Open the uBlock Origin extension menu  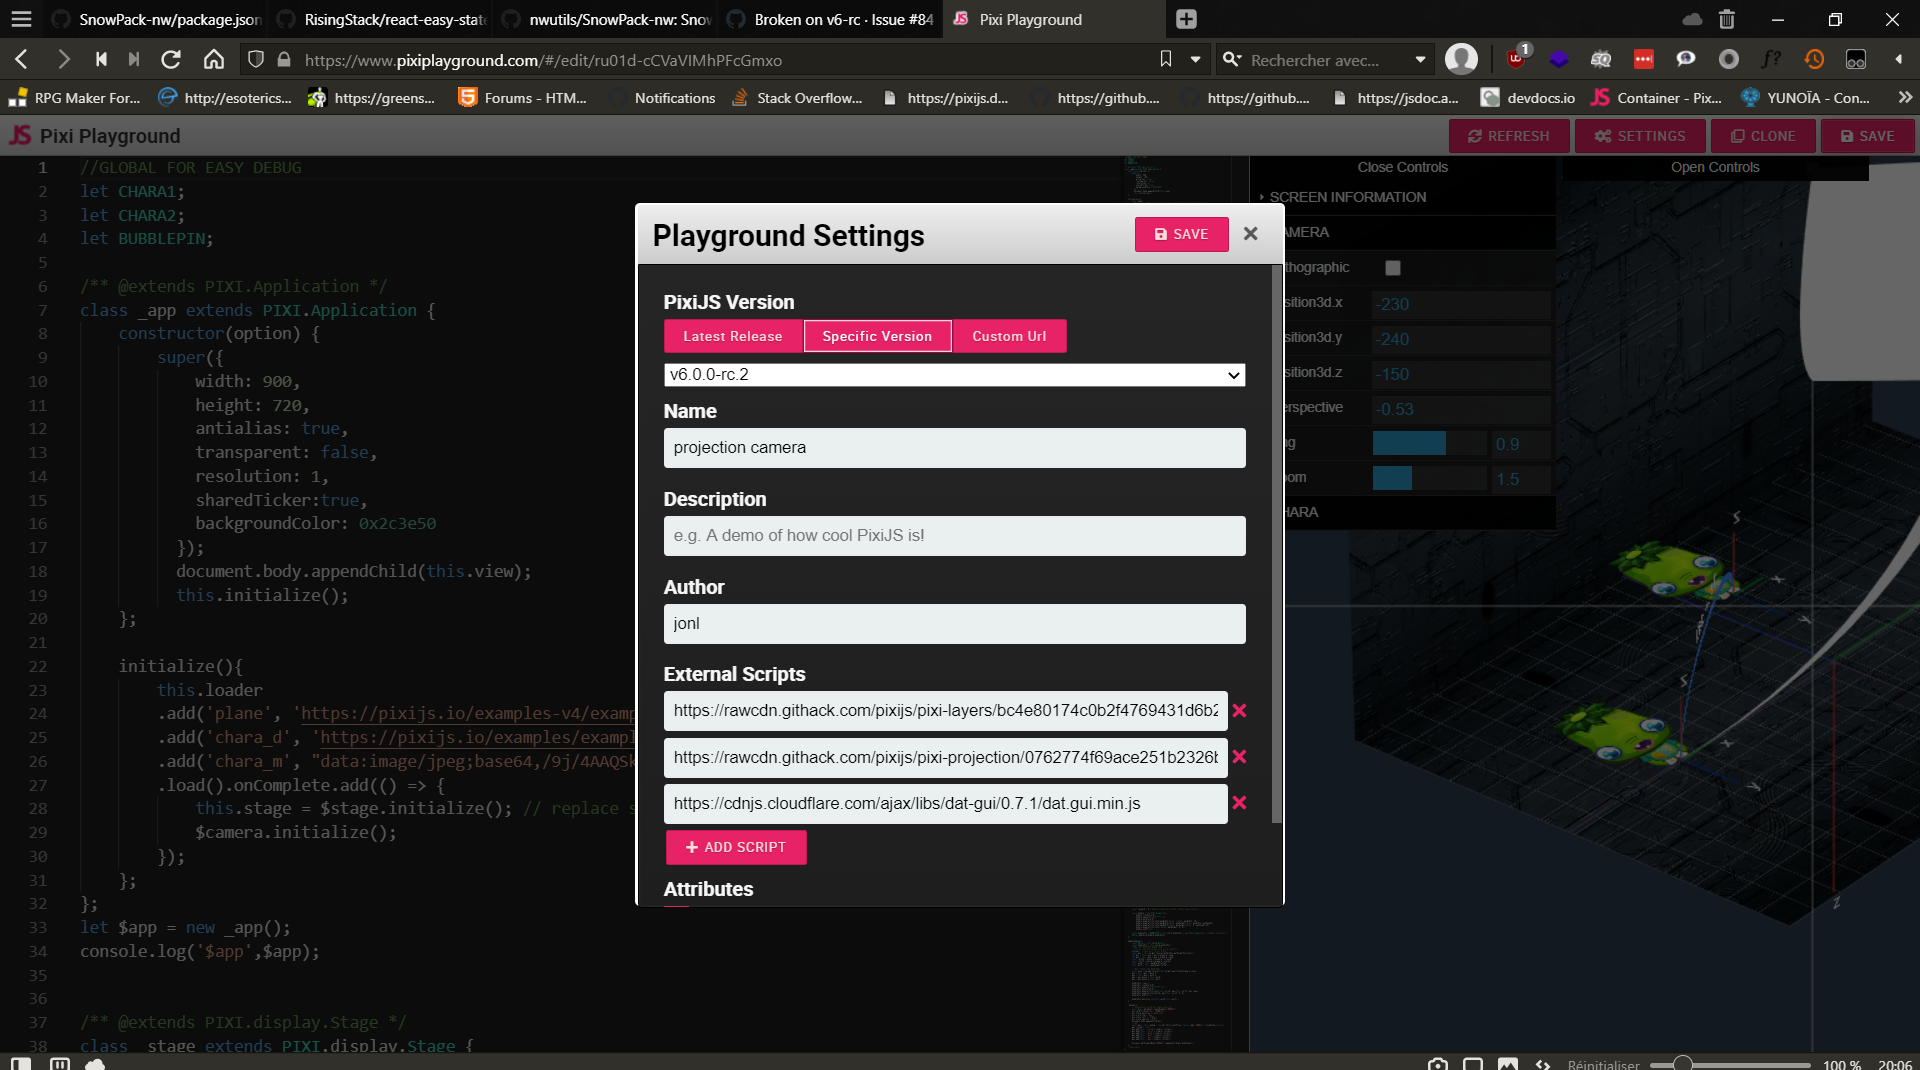click(x=1516, y=59)
